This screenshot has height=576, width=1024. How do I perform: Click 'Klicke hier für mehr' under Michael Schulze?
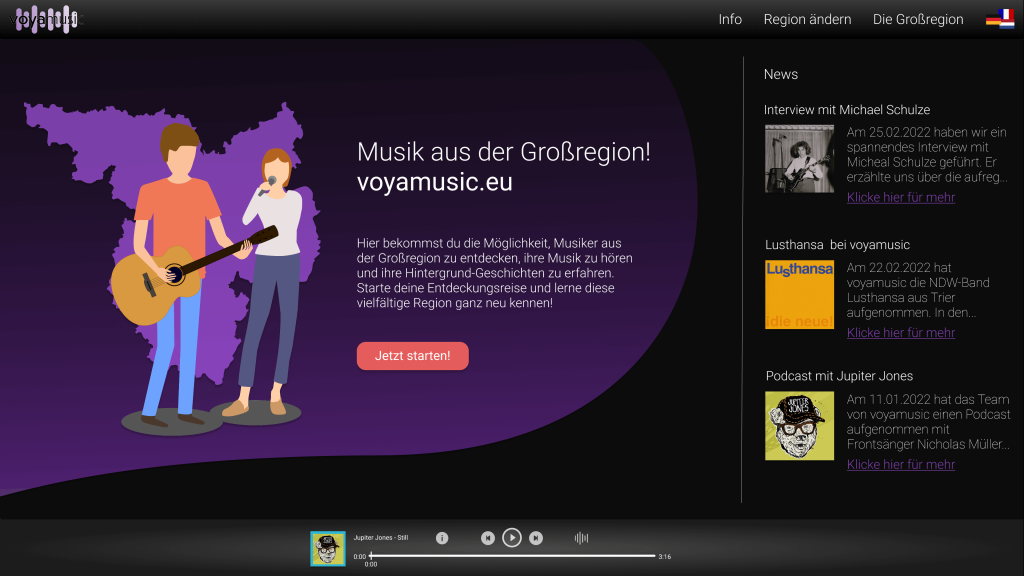pos(900,197)
